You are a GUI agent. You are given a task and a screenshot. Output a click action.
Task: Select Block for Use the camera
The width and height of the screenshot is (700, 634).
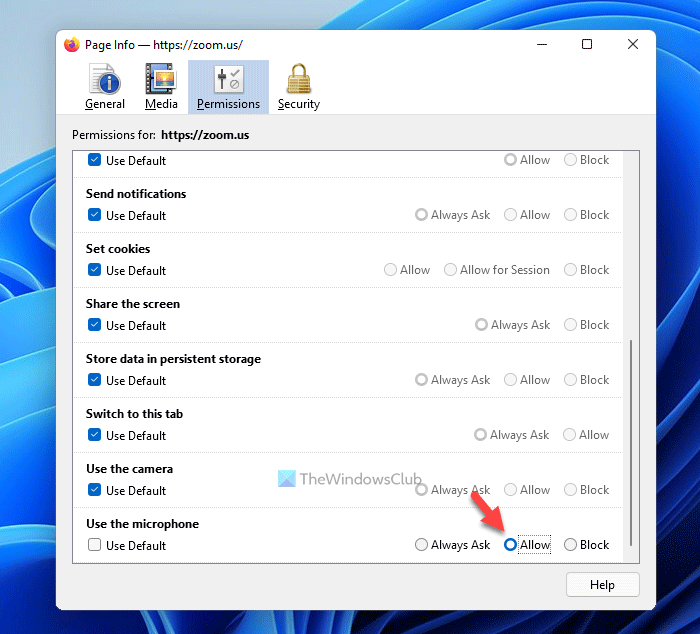[x=570, y=490]
